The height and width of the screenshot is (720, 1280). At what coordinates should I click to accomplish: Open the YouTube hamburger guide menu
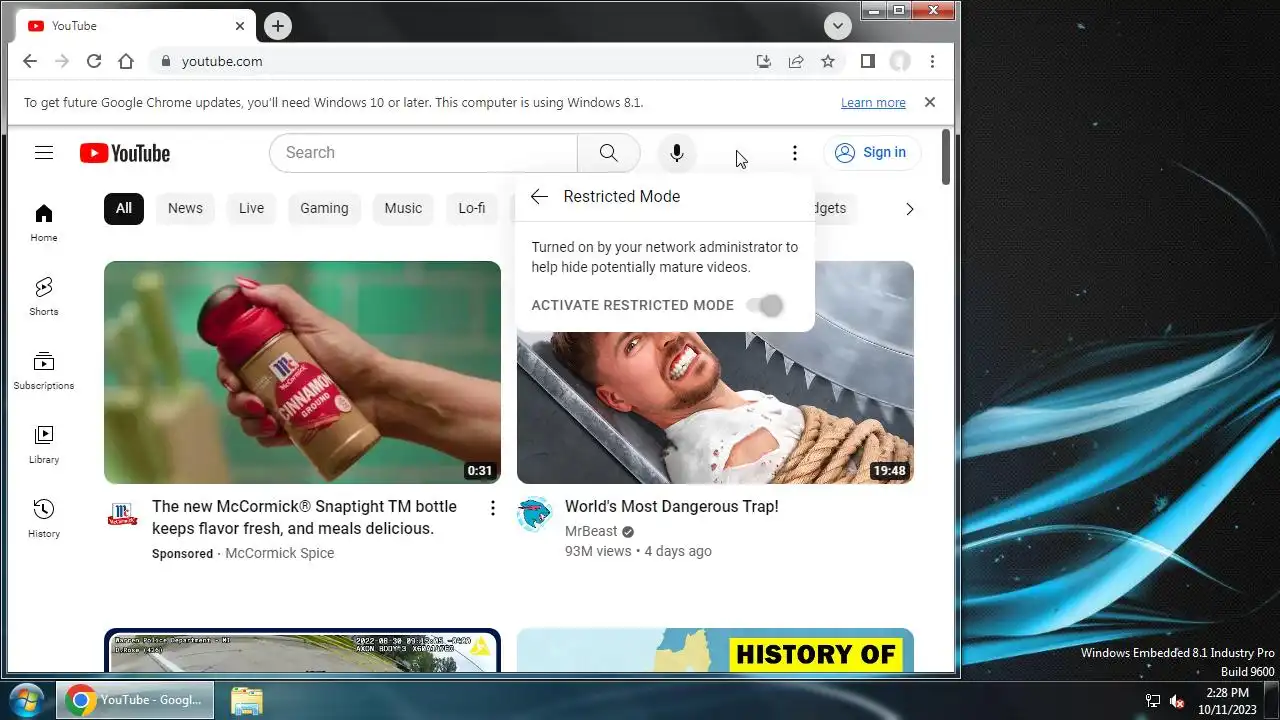[43, 153]
